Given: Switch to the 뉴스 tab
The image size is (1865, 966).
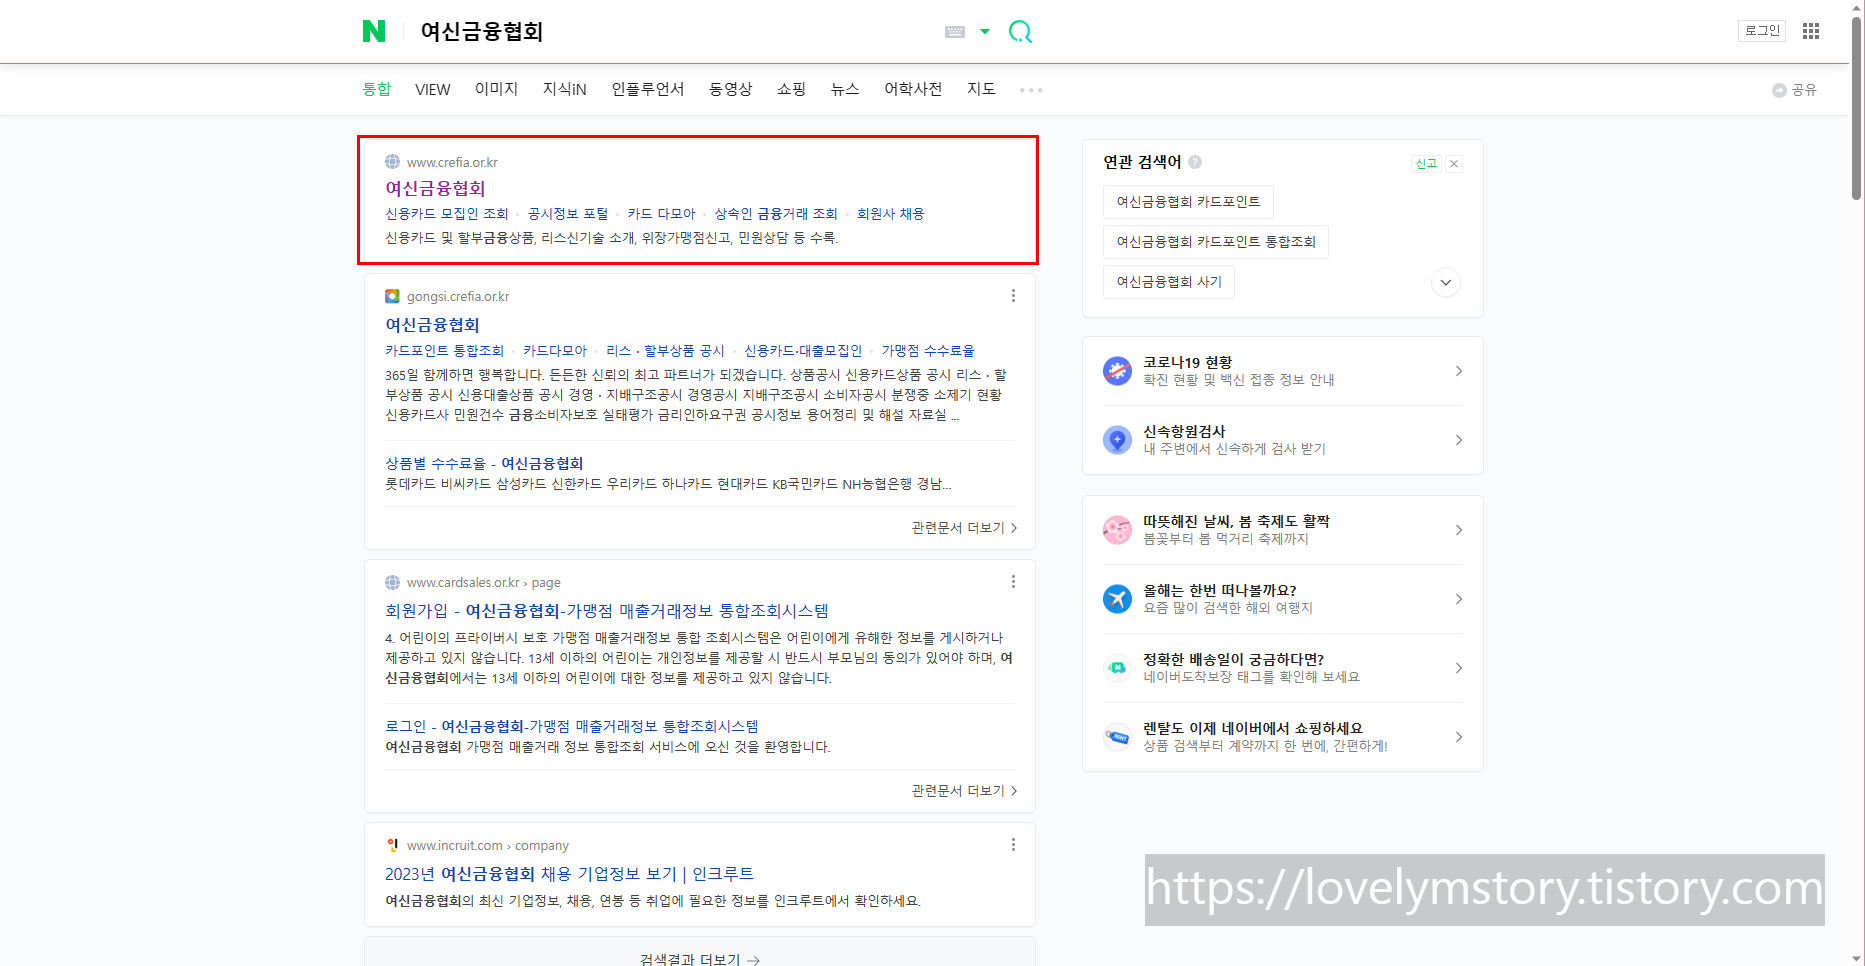Looking at the screenshot, I should pos(845,89).
